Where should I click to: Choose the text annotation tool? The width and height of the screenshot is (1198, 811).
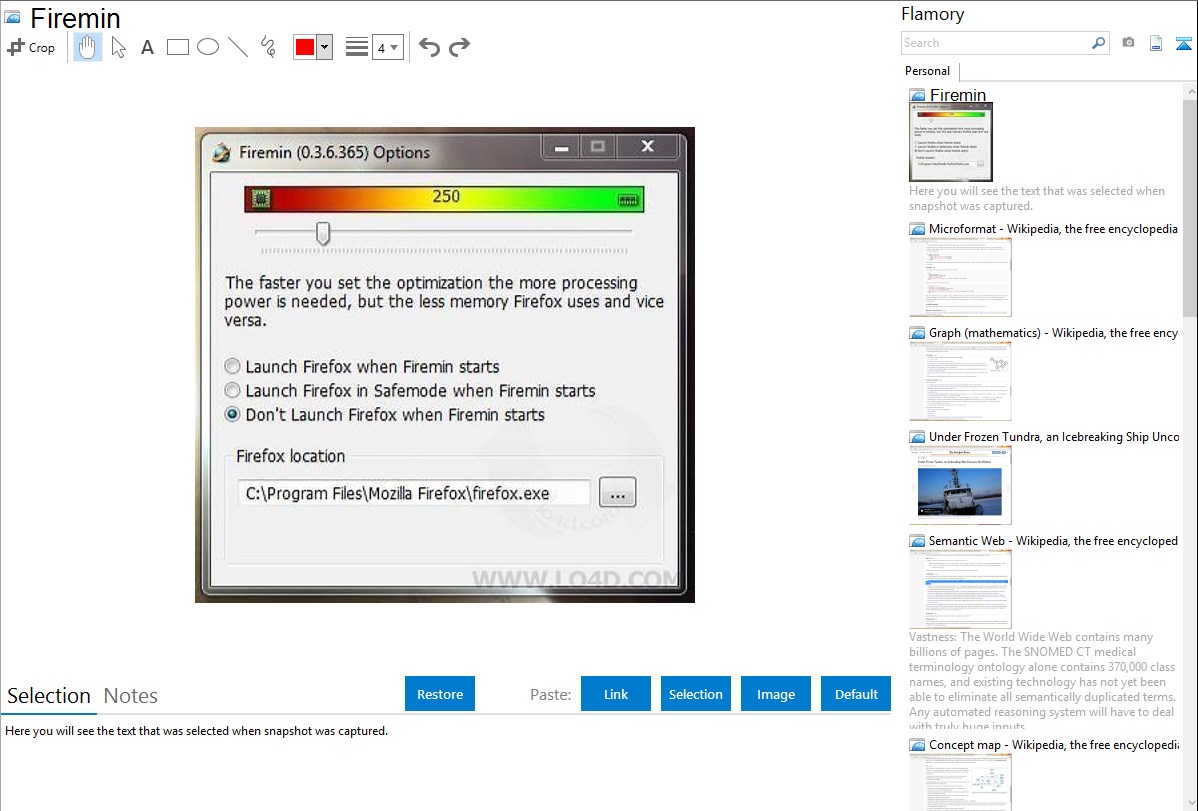click(x=147, y=47)
